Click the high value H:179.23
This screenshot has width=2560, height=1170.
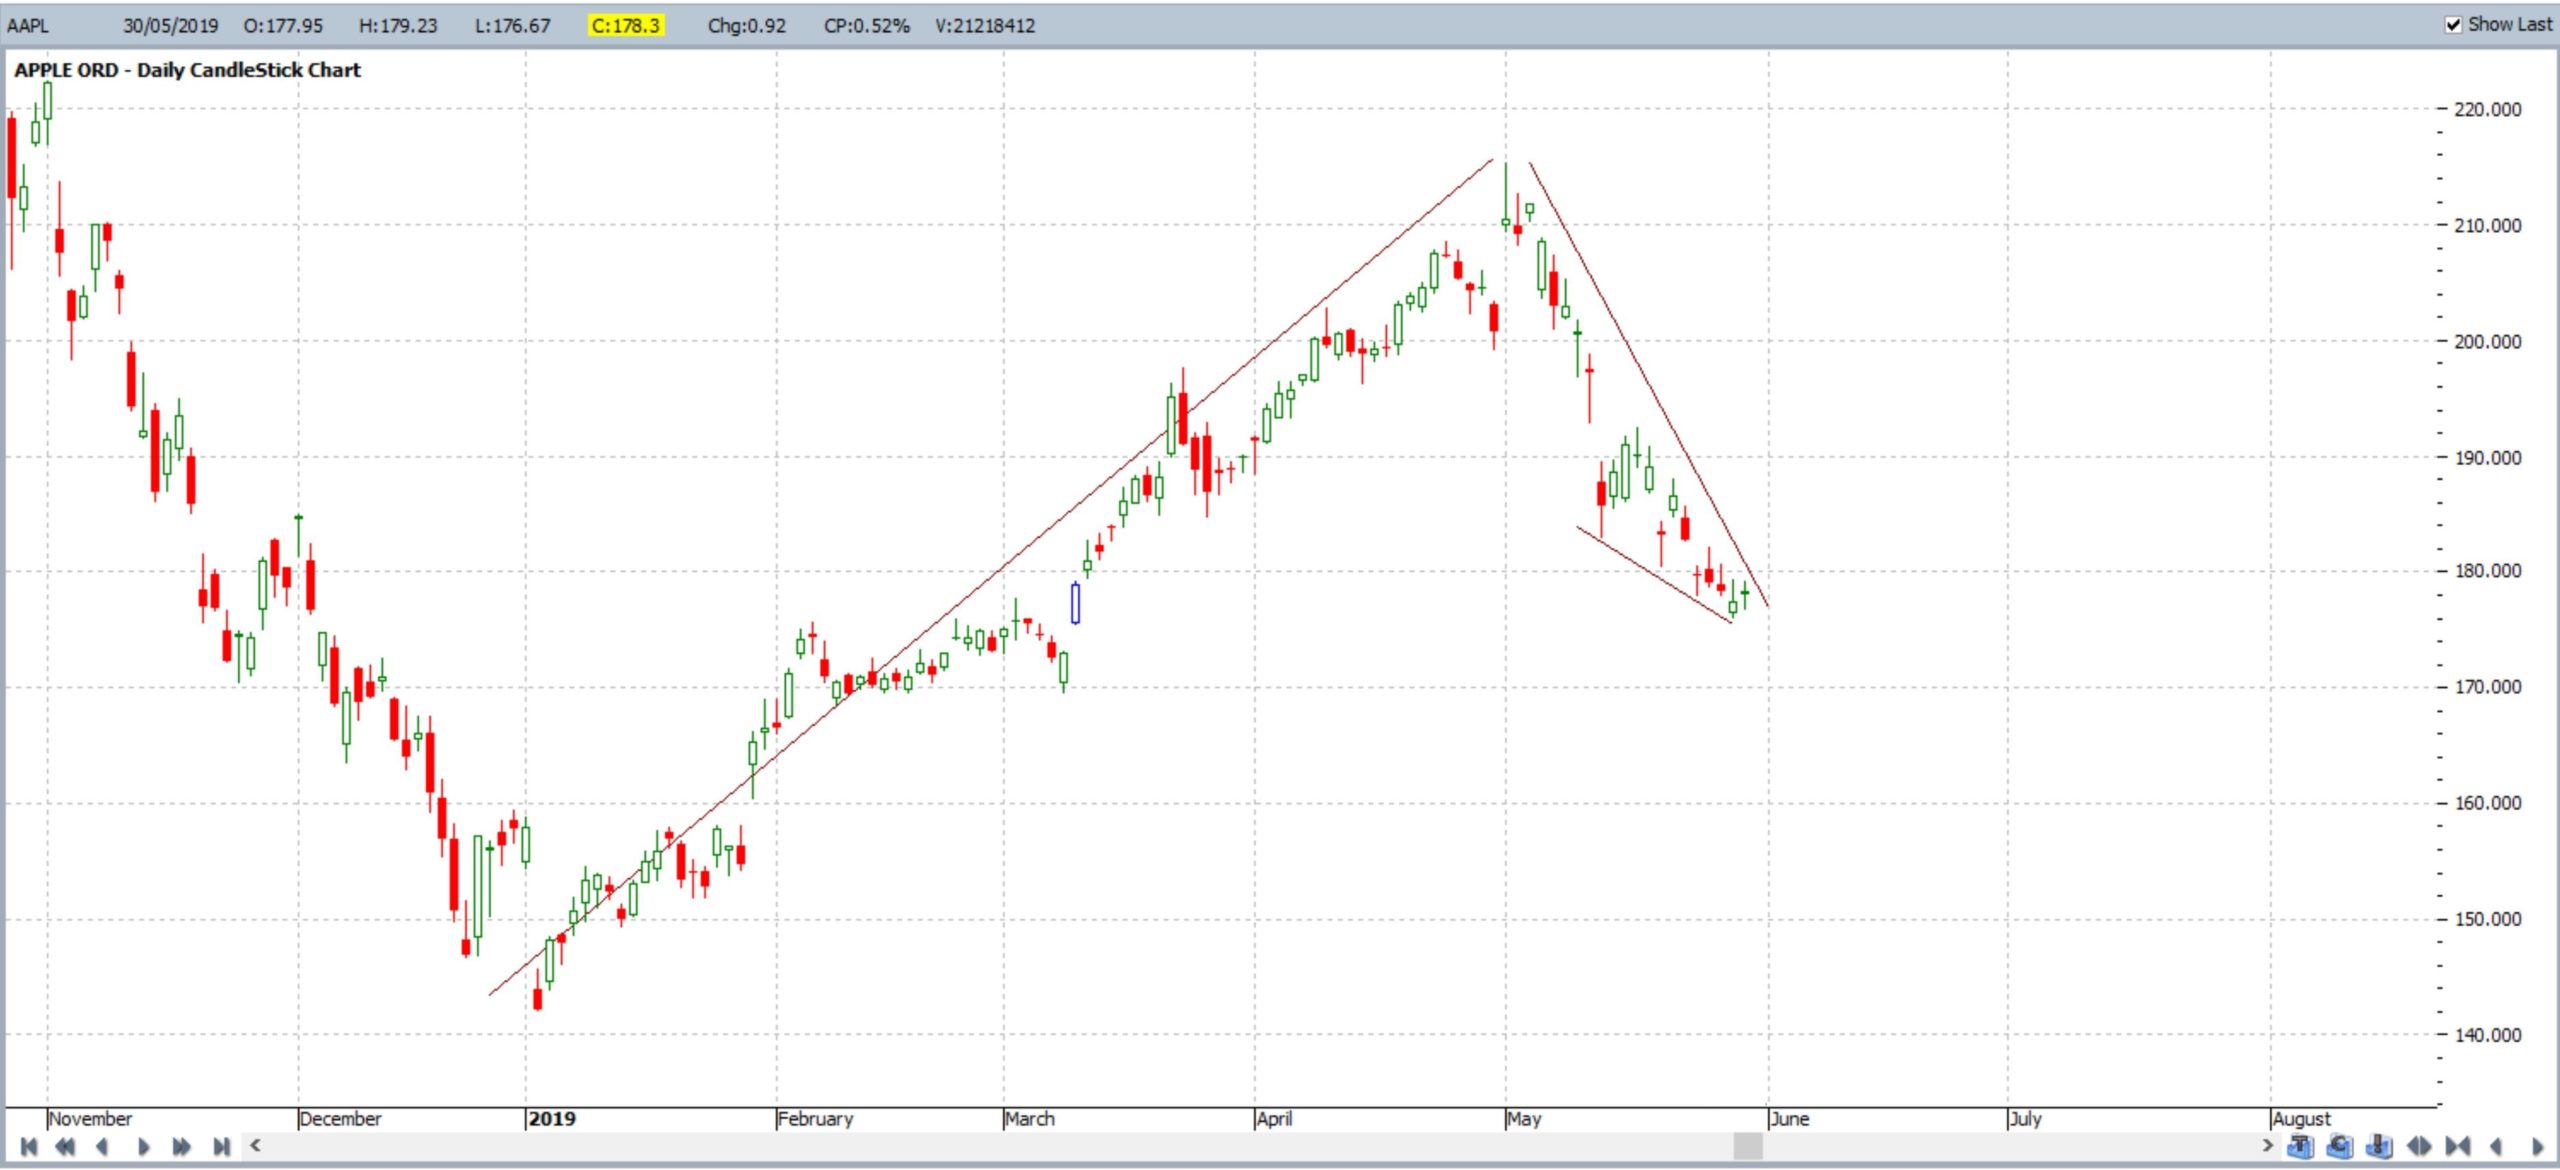pyautogui.click(x=398, y=25)
